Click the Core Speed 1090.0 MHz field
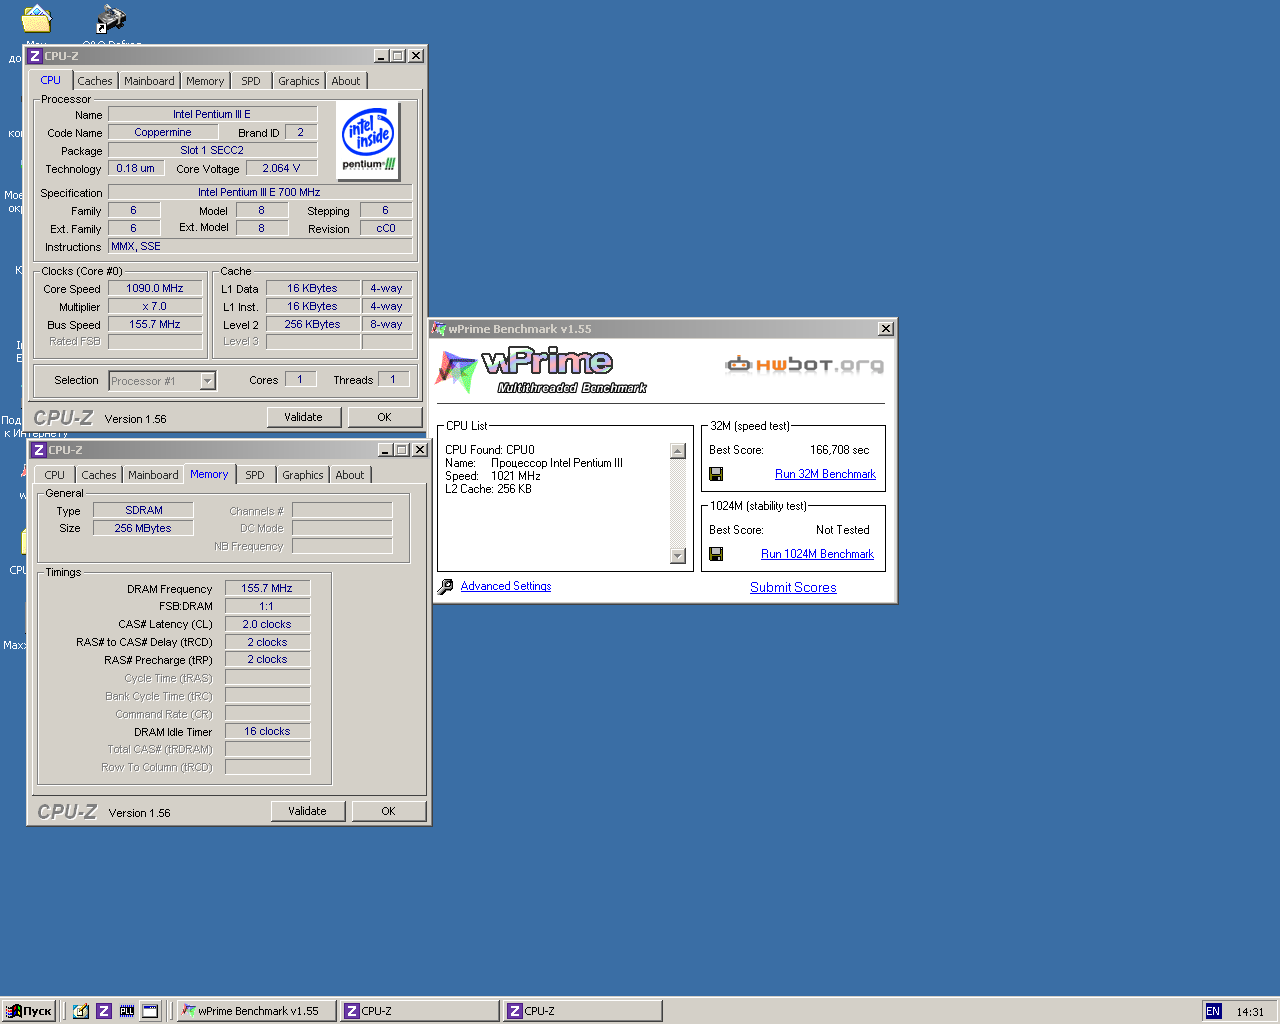Viewport: 1280px width, 1024px height. [x=155, y=288]
